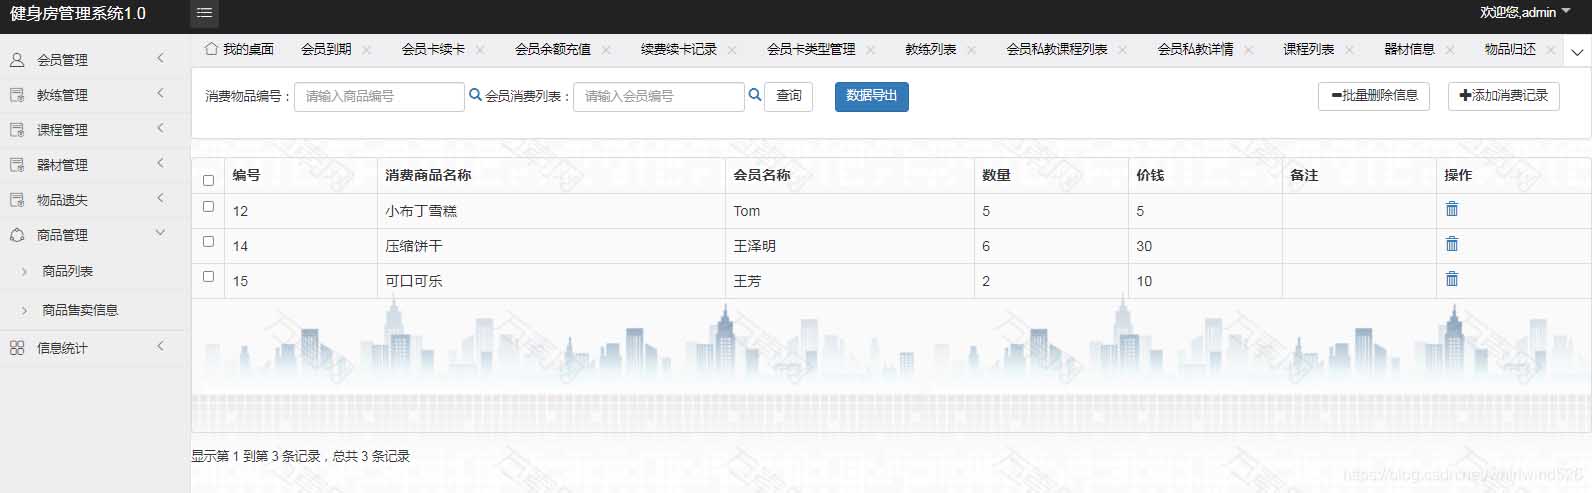This screenshot has width=1592, height=493.
Task: Switch to the 会员卡续卡 tab
Action: [433, 49]
